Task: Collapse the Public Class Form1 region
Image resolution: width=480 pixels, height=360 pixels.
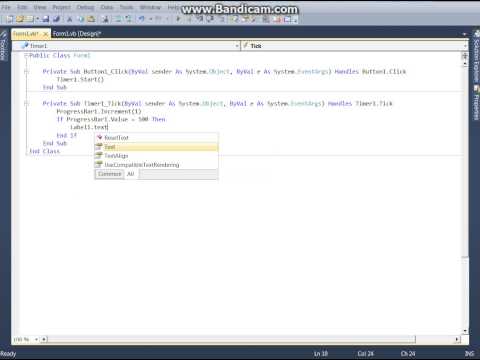Action: (x=26, y=55)
